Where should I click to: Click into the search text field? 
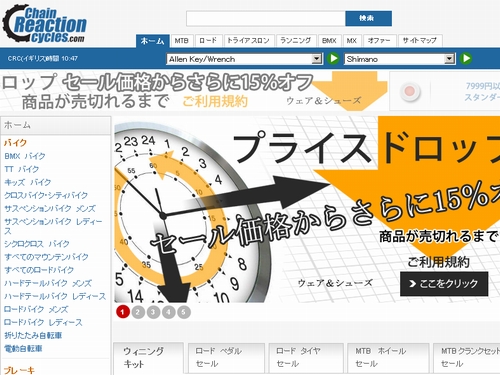266,18
